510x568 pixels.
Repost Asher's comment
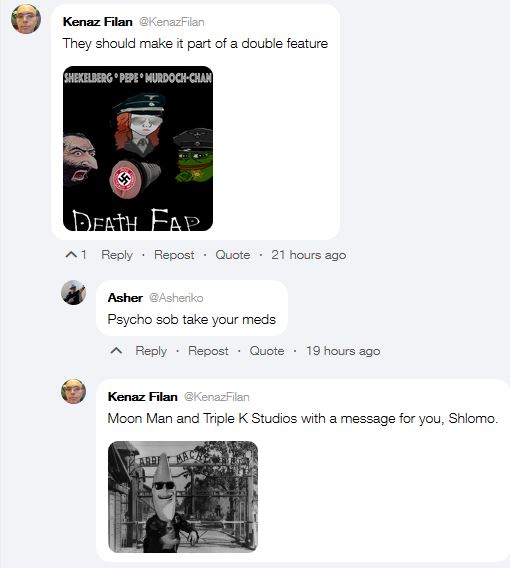(x=208, y=351)
